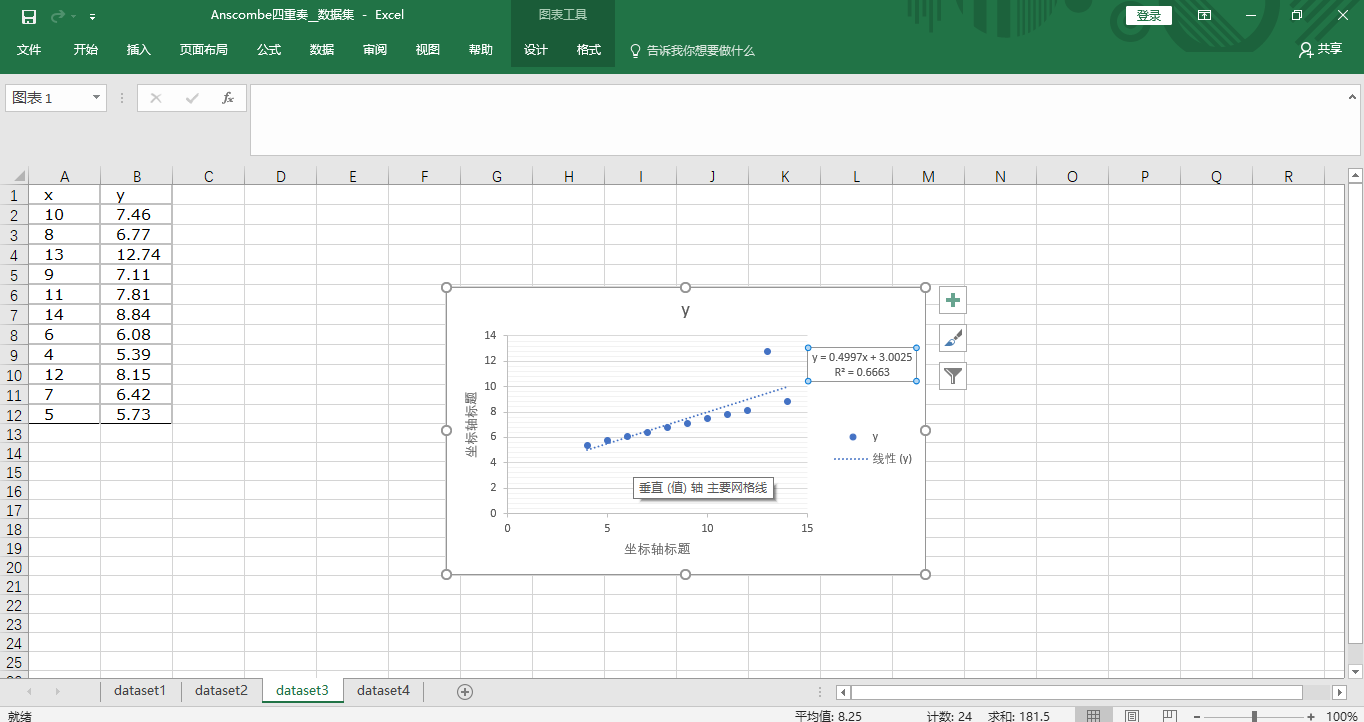Image resolution: width=1364 pixels, height=722 pixels.
Task: Add a new sheet with plus icon
Action: (464, 691)
